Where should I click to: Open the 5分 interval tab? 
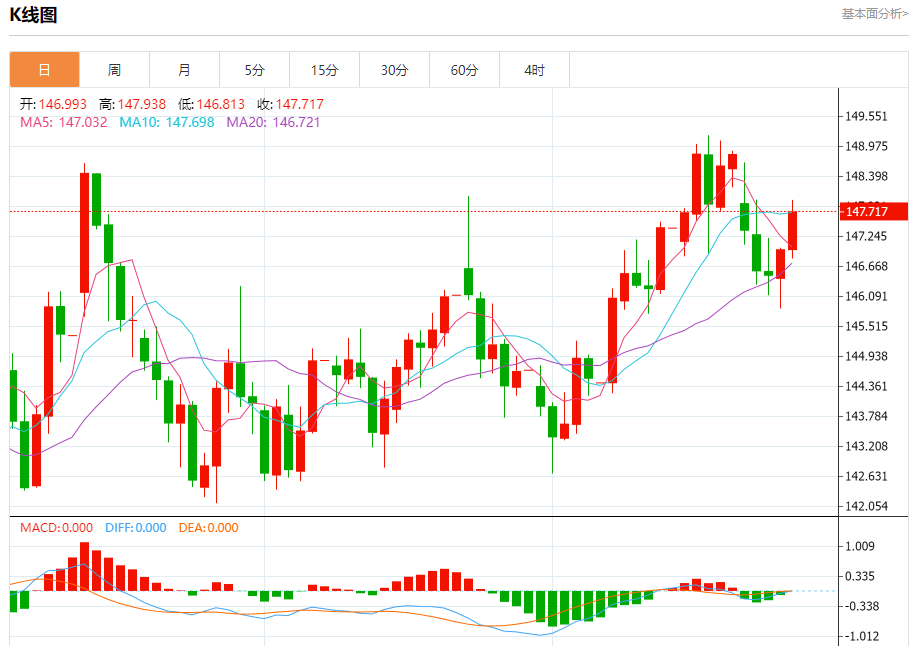(x=254, y=70)
